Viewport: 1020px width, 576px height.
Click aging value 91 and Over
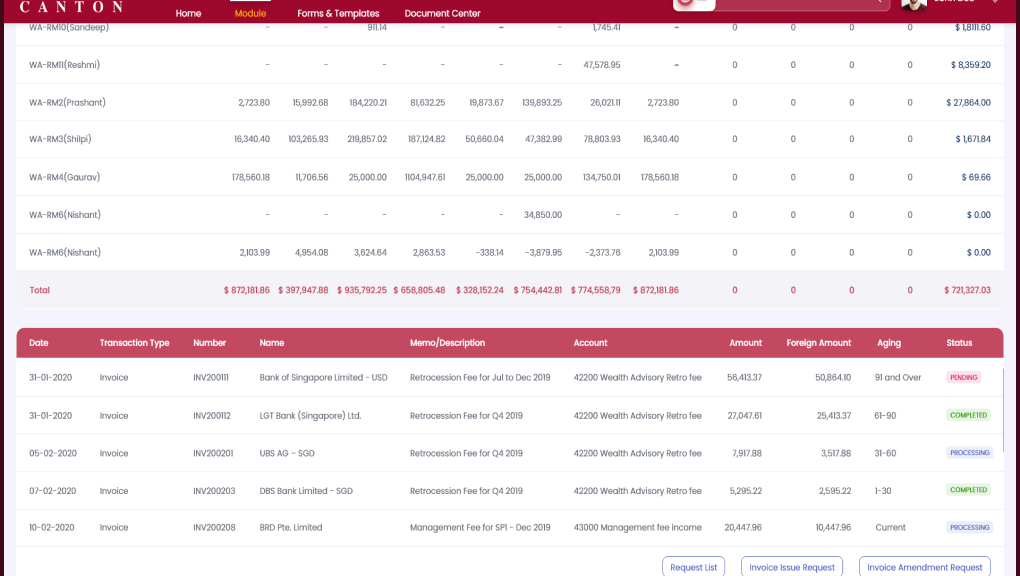(x=898, y=377)
